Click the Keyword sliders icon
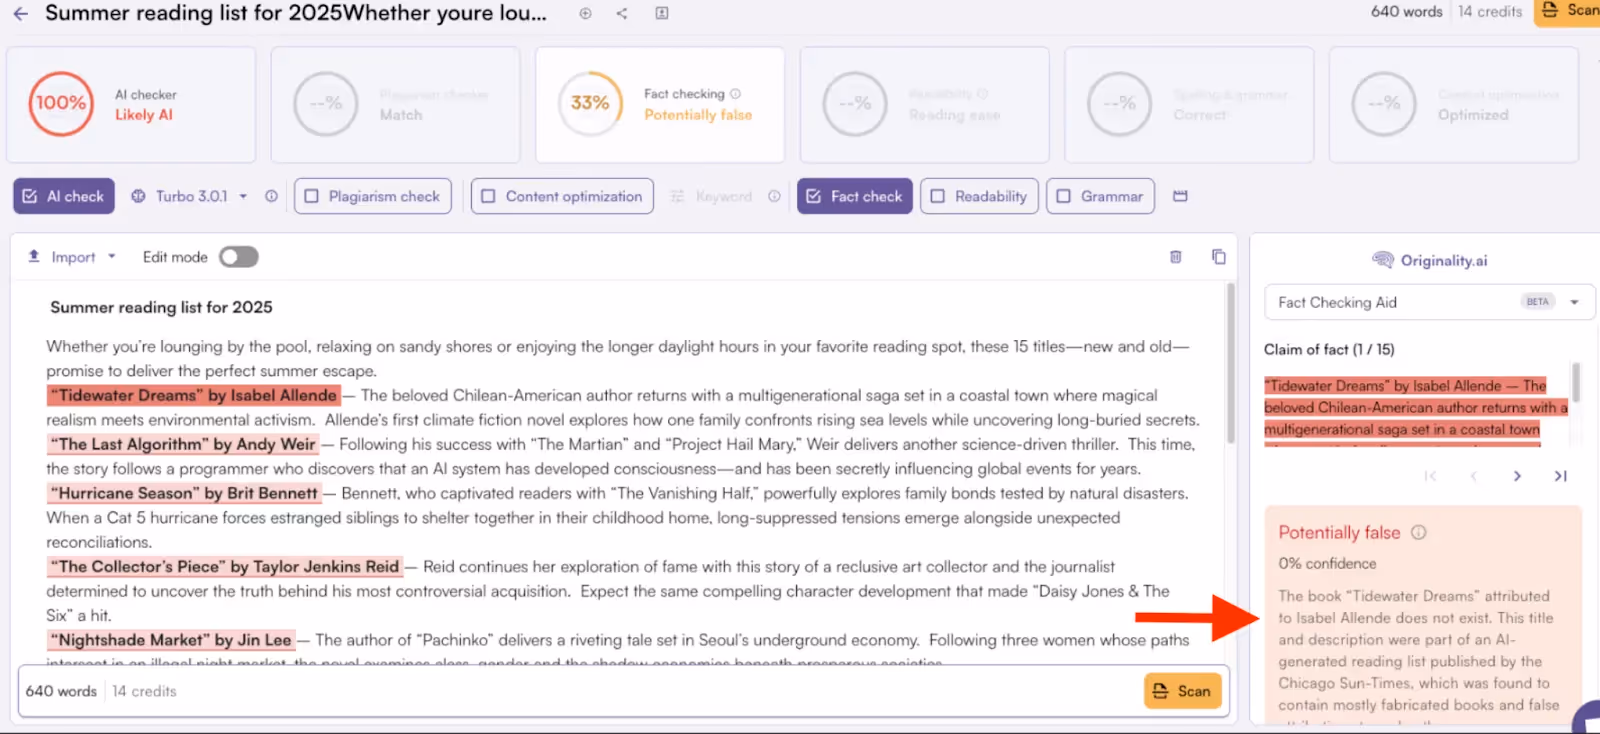 click(677, 196)
